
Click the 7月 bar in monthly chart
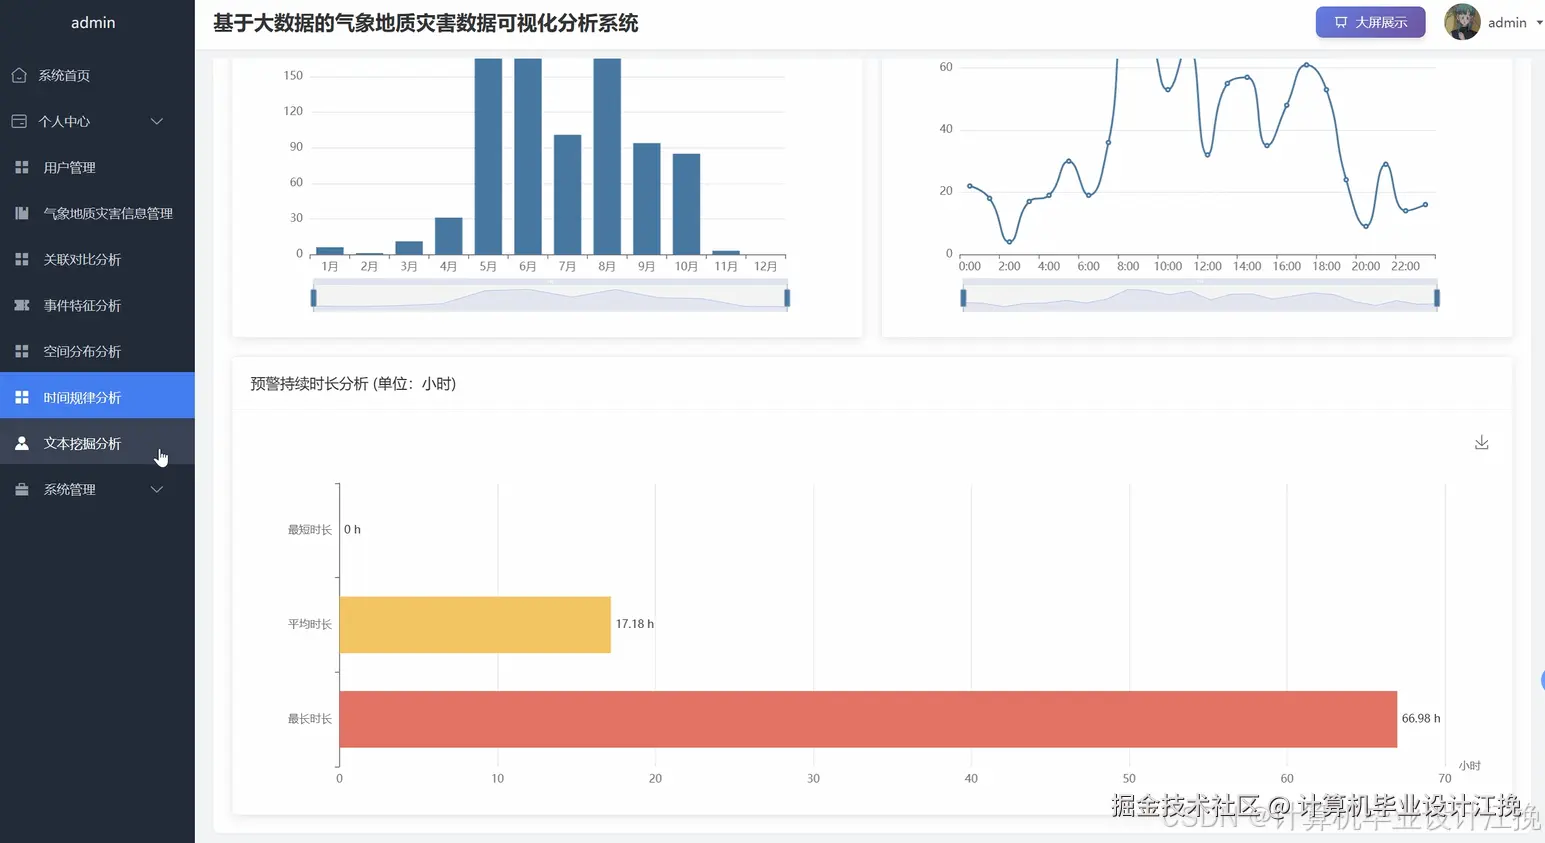point(567,194)
